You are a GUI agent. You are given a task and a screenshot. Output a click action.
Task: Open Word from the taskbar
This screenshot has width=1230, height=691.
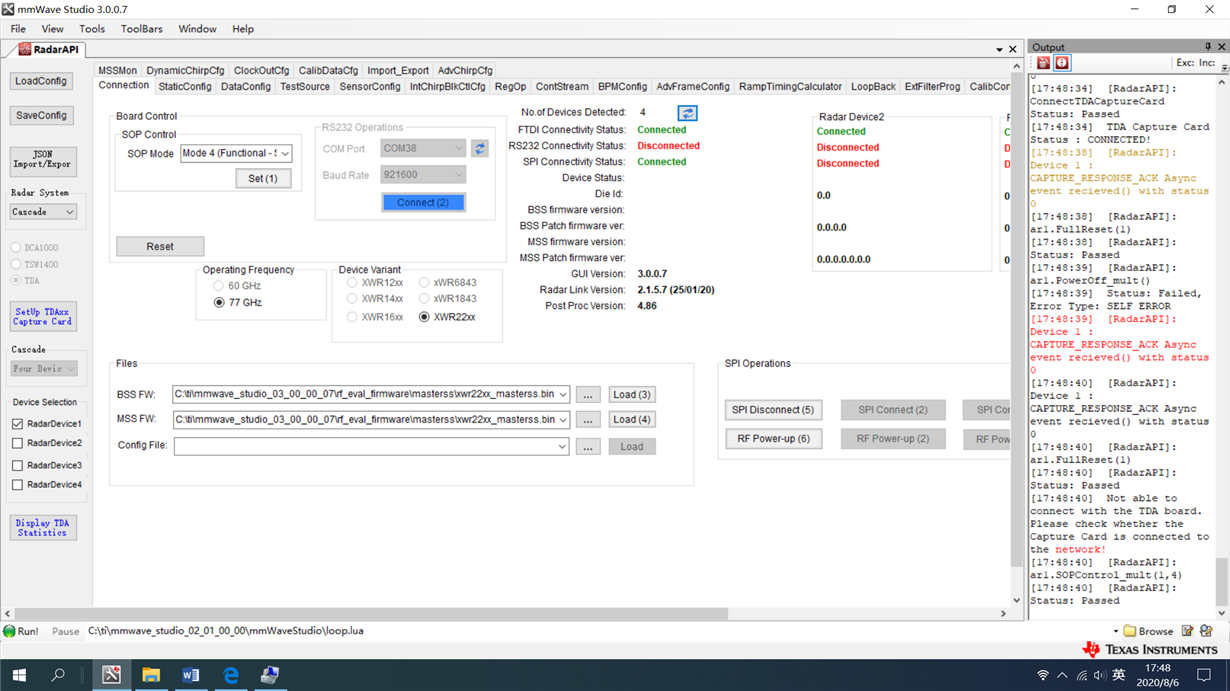coord(191,675)
